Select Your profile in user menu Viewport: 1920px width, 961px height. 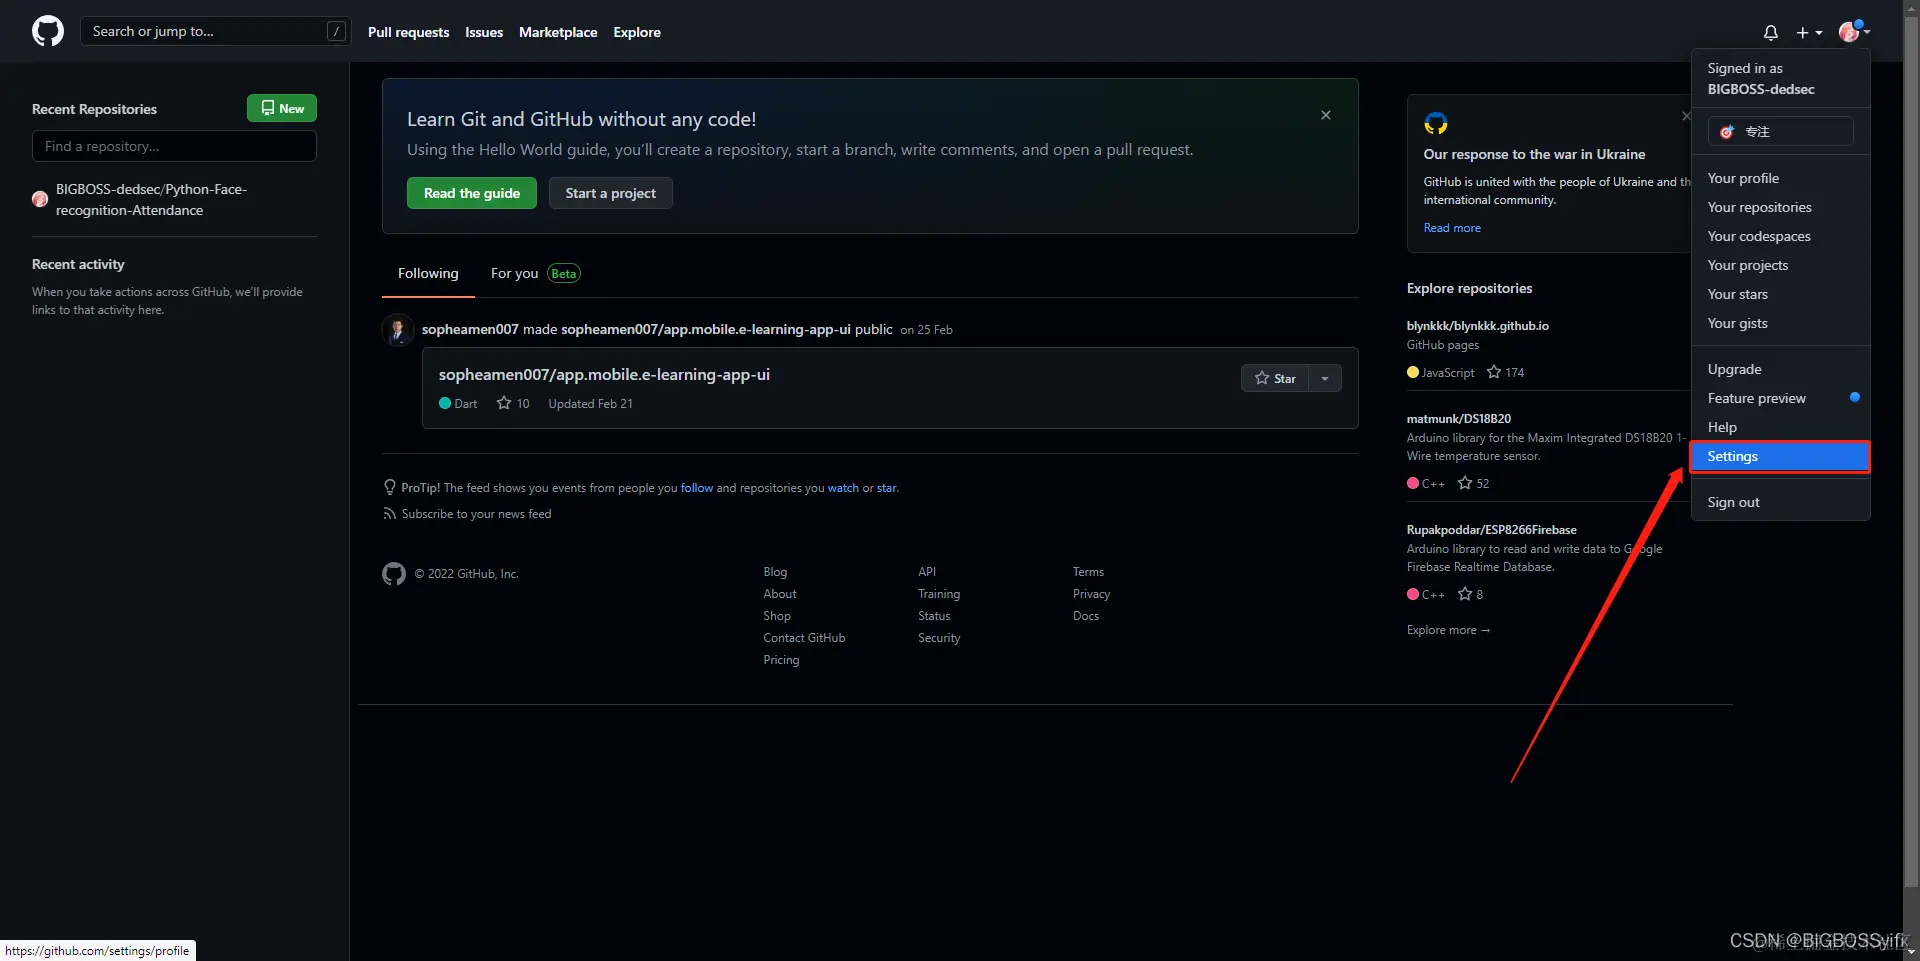1780,178
